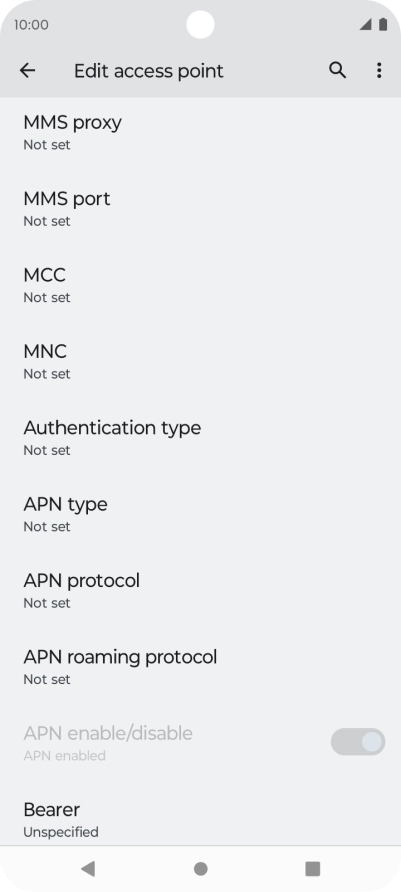The width and height of the screenshot is (401, 892).
Task: Open search with the magnifier icon
Action: point(337,71)
